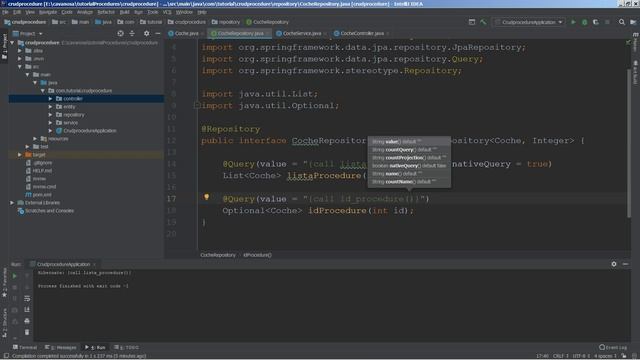
Task: Click the locate/scroll from source target icon
Action: [120, 33]
